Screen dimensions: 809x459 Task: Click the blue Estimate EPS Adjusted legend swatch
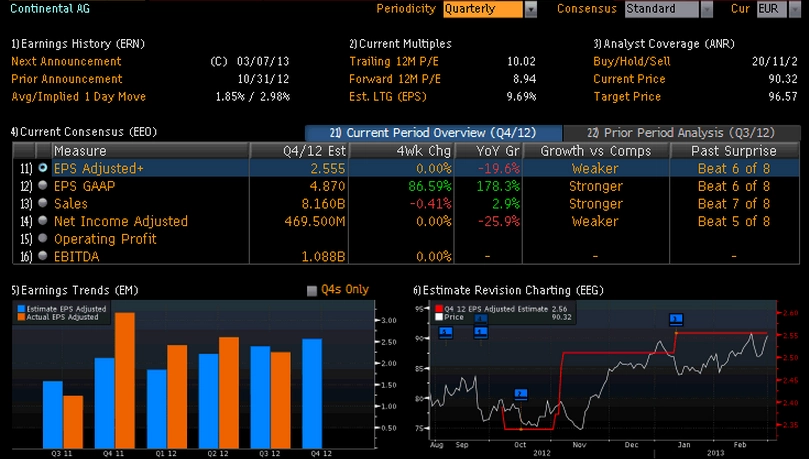(x=21, y=309)
